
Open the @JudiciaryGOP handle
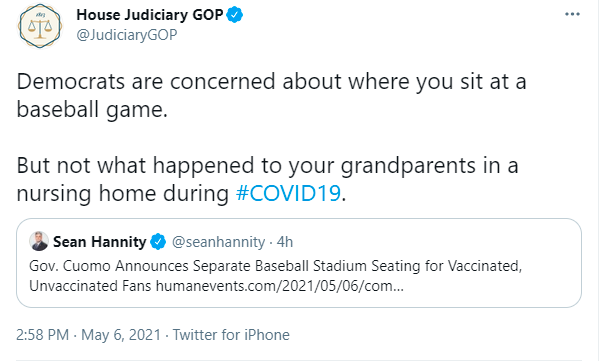click(x=127, y=35)
